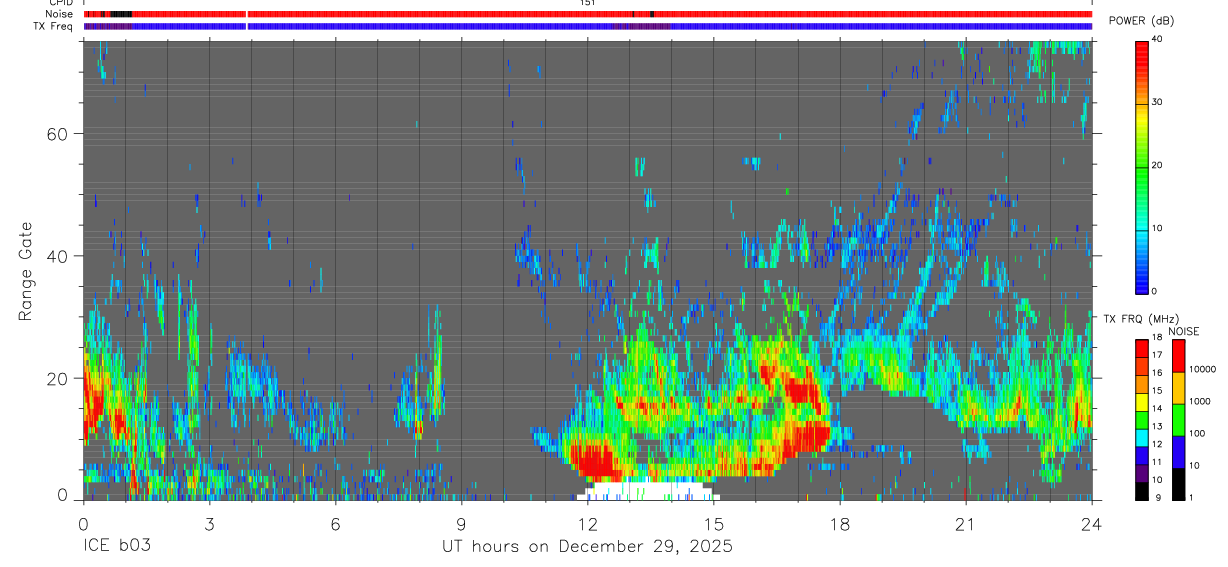Image resolution: width=1228 pixels, height=567 pixels.
Task: Click the 15 tick on UT hours axis
Action: (x=713, y=524)
